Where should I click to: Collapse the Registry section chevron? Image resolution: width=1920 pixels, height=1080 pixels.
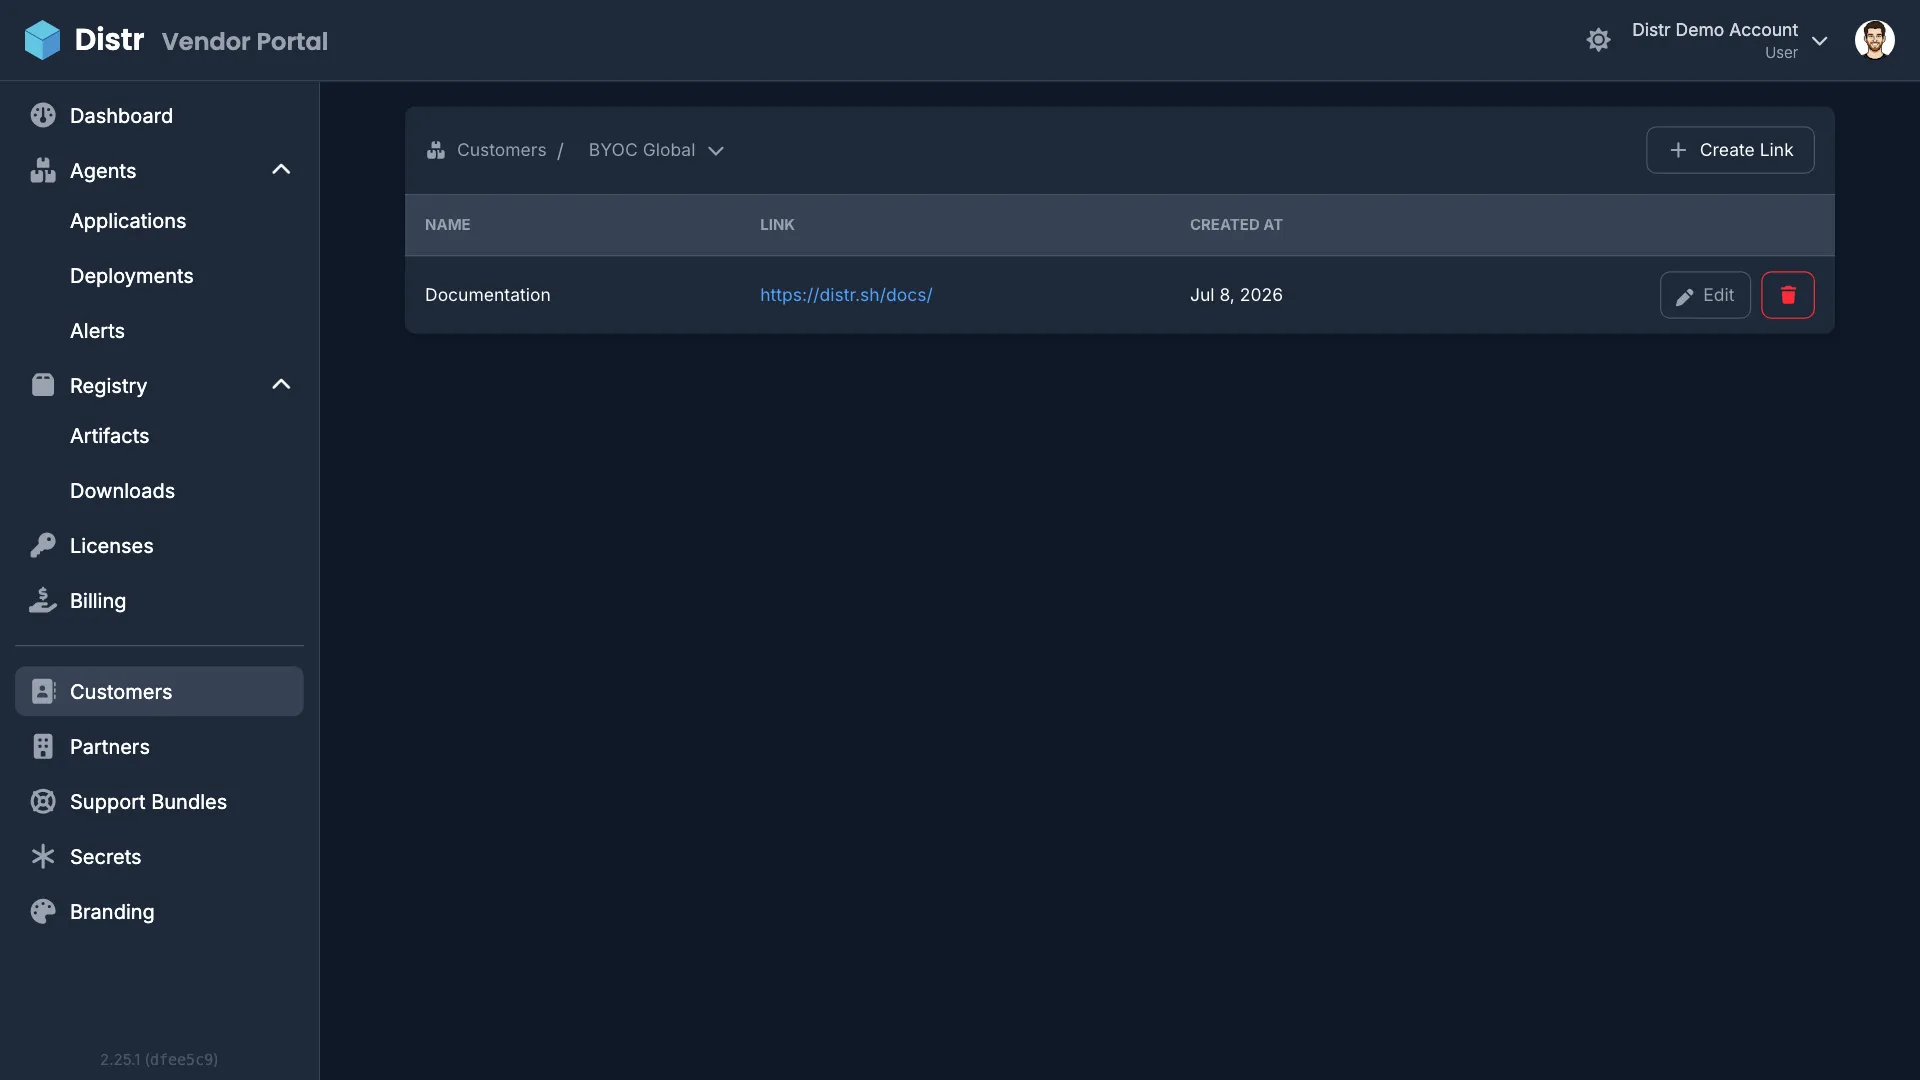click(x=281, y=385)
